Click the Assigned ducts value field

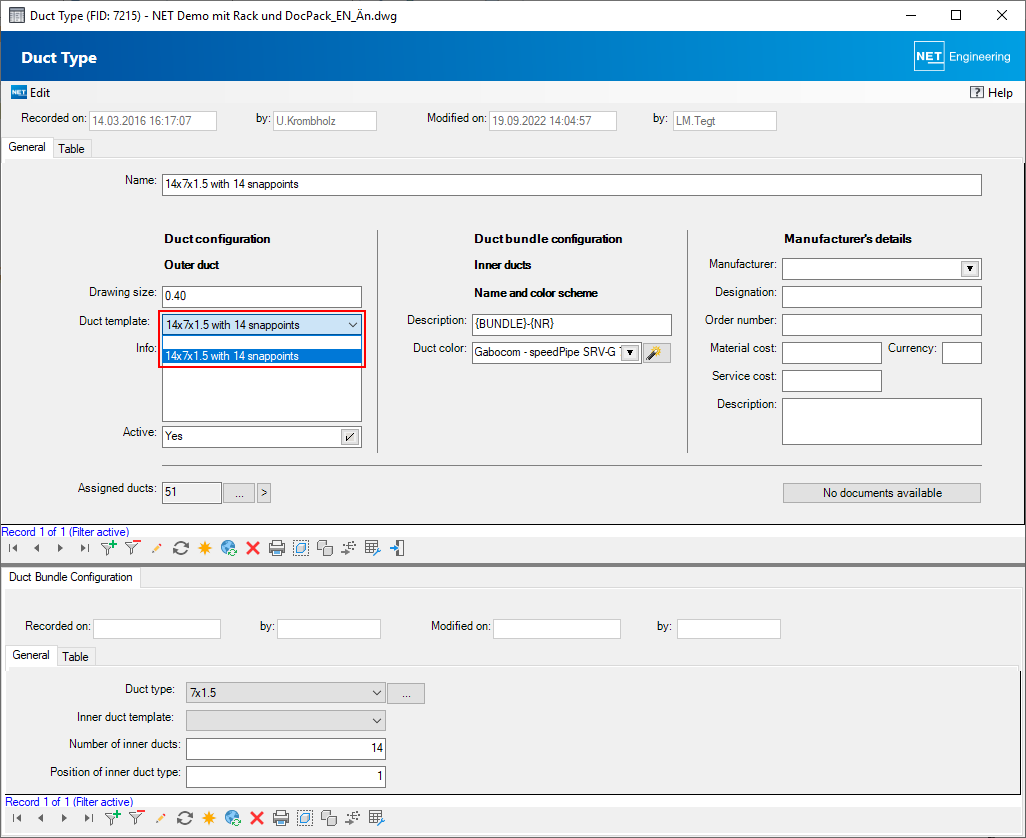click(192, 493)
